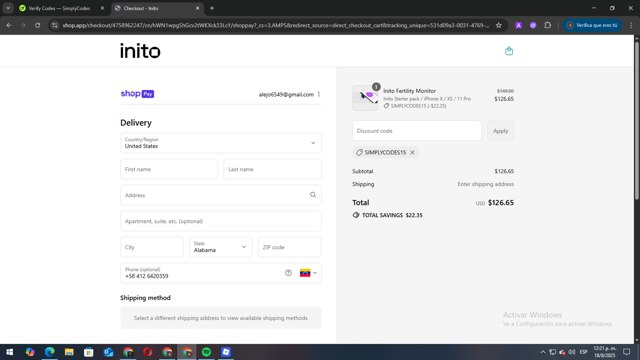Open the notification center icon

point(627,352)
